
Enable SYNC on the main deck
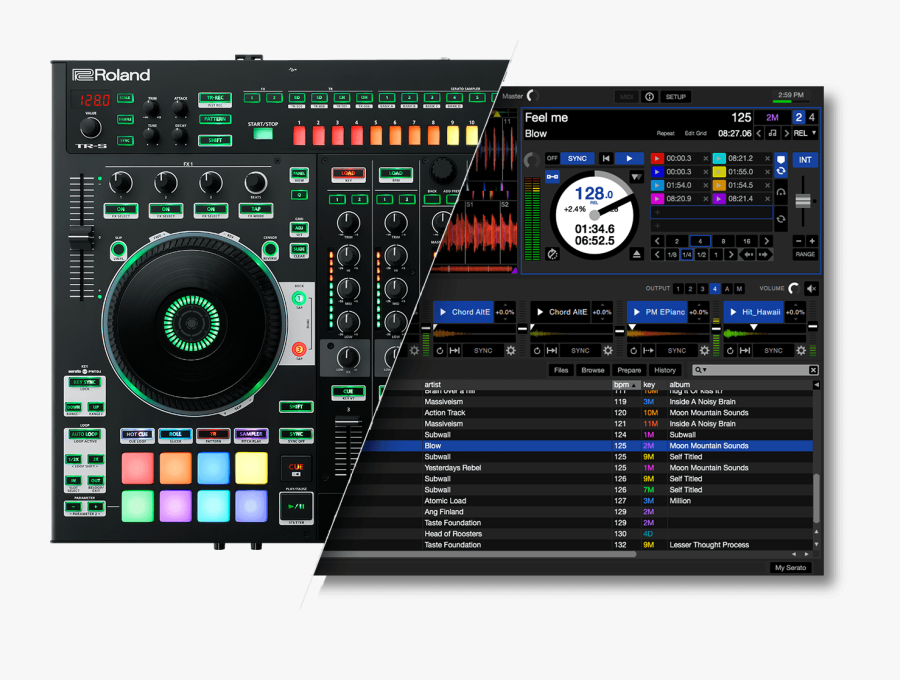click(x=578, y=158)
